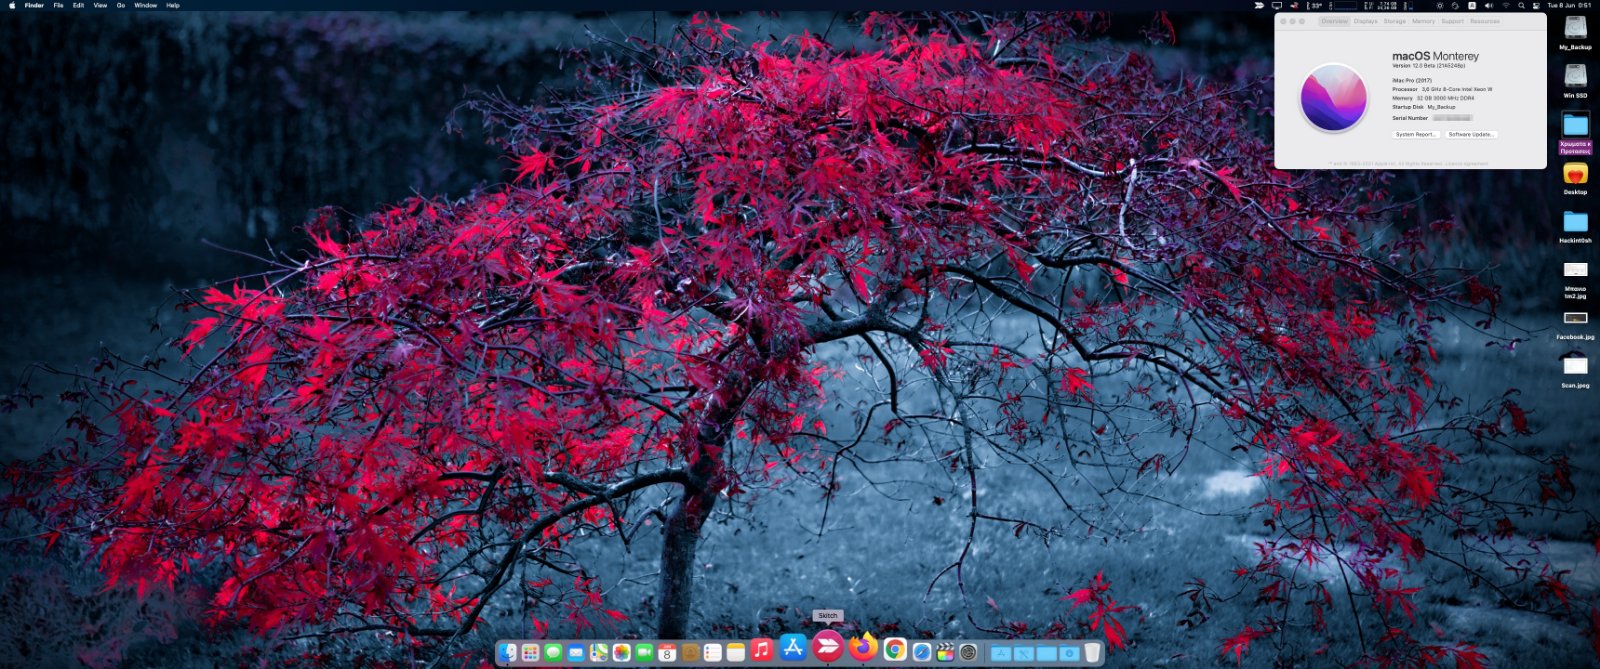Open the View menu

(x=100, y=5)
